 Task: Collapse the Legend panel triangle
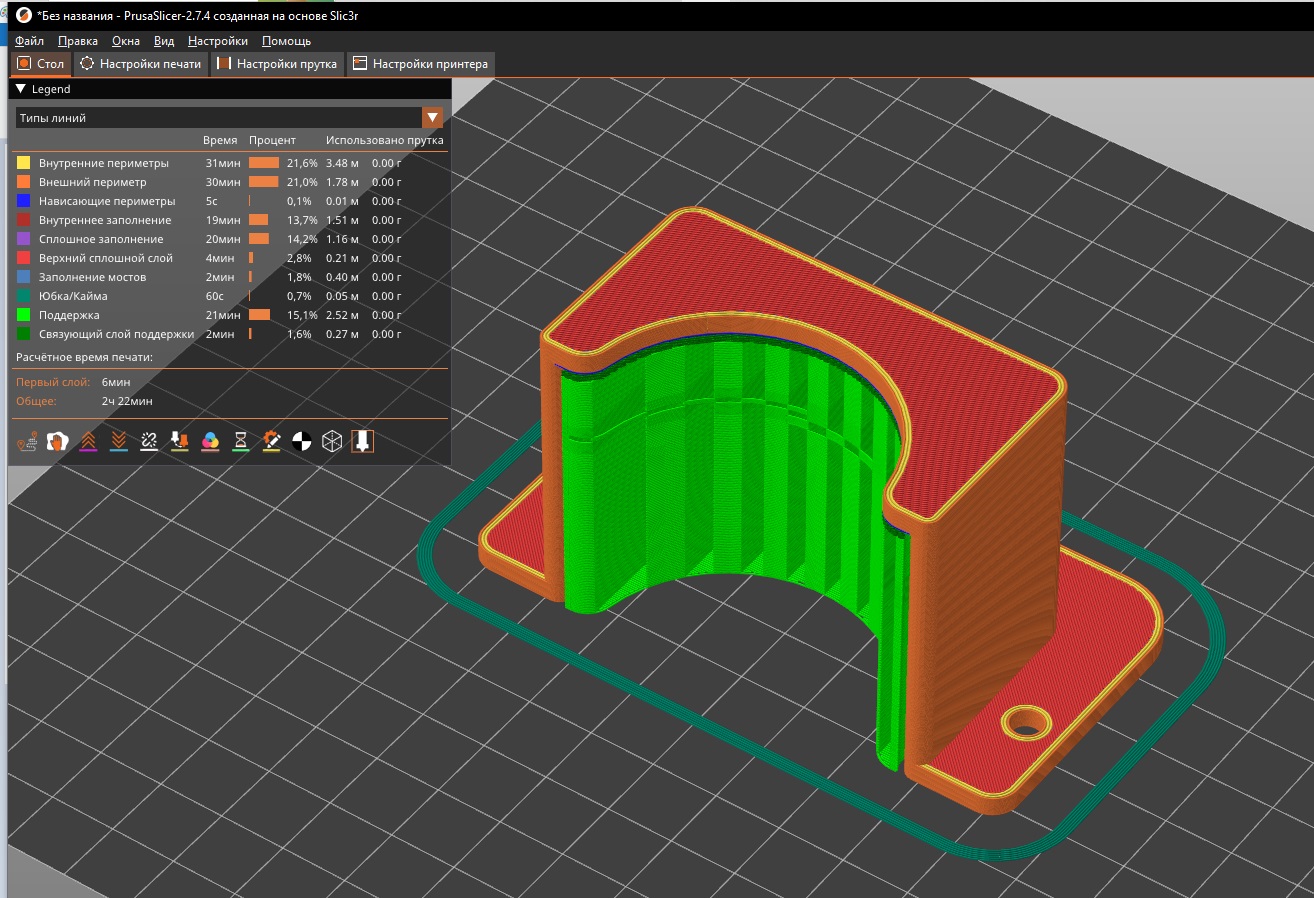point(20,89)
